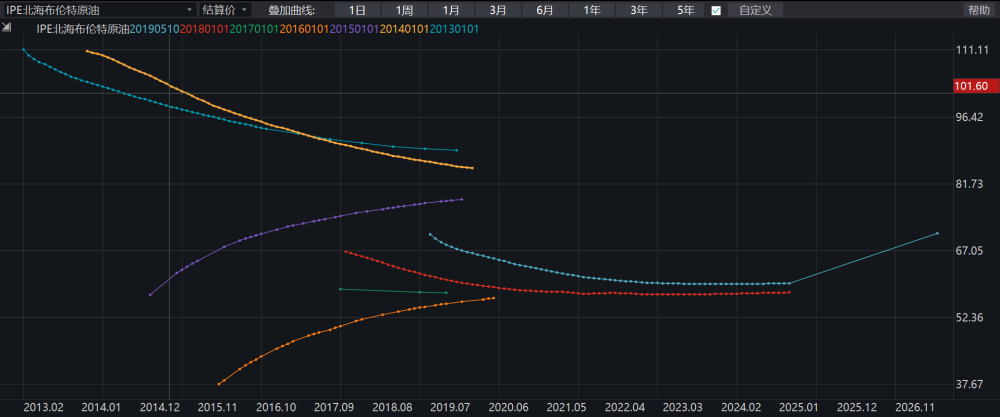This screenshot has height=417, width=1000.
Task: Click the purple 20150101 legend label
Action: (x=354, y=29)
